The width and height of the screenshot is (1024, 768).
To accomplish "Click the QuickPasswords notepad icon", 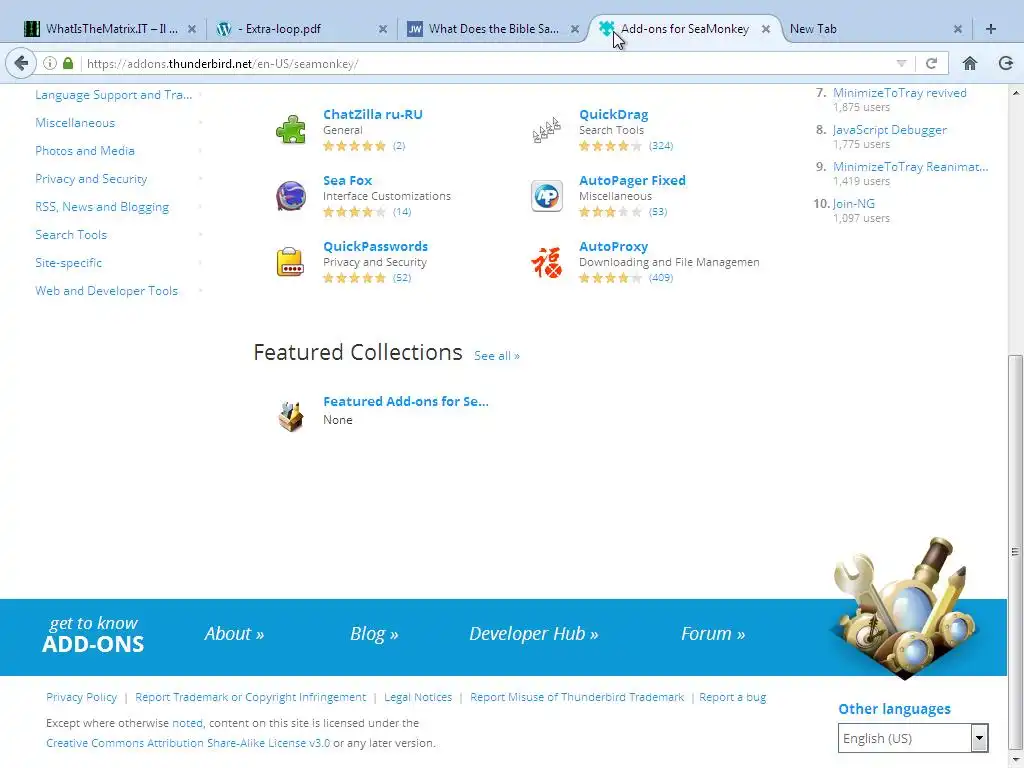I will tap(291, 261).
